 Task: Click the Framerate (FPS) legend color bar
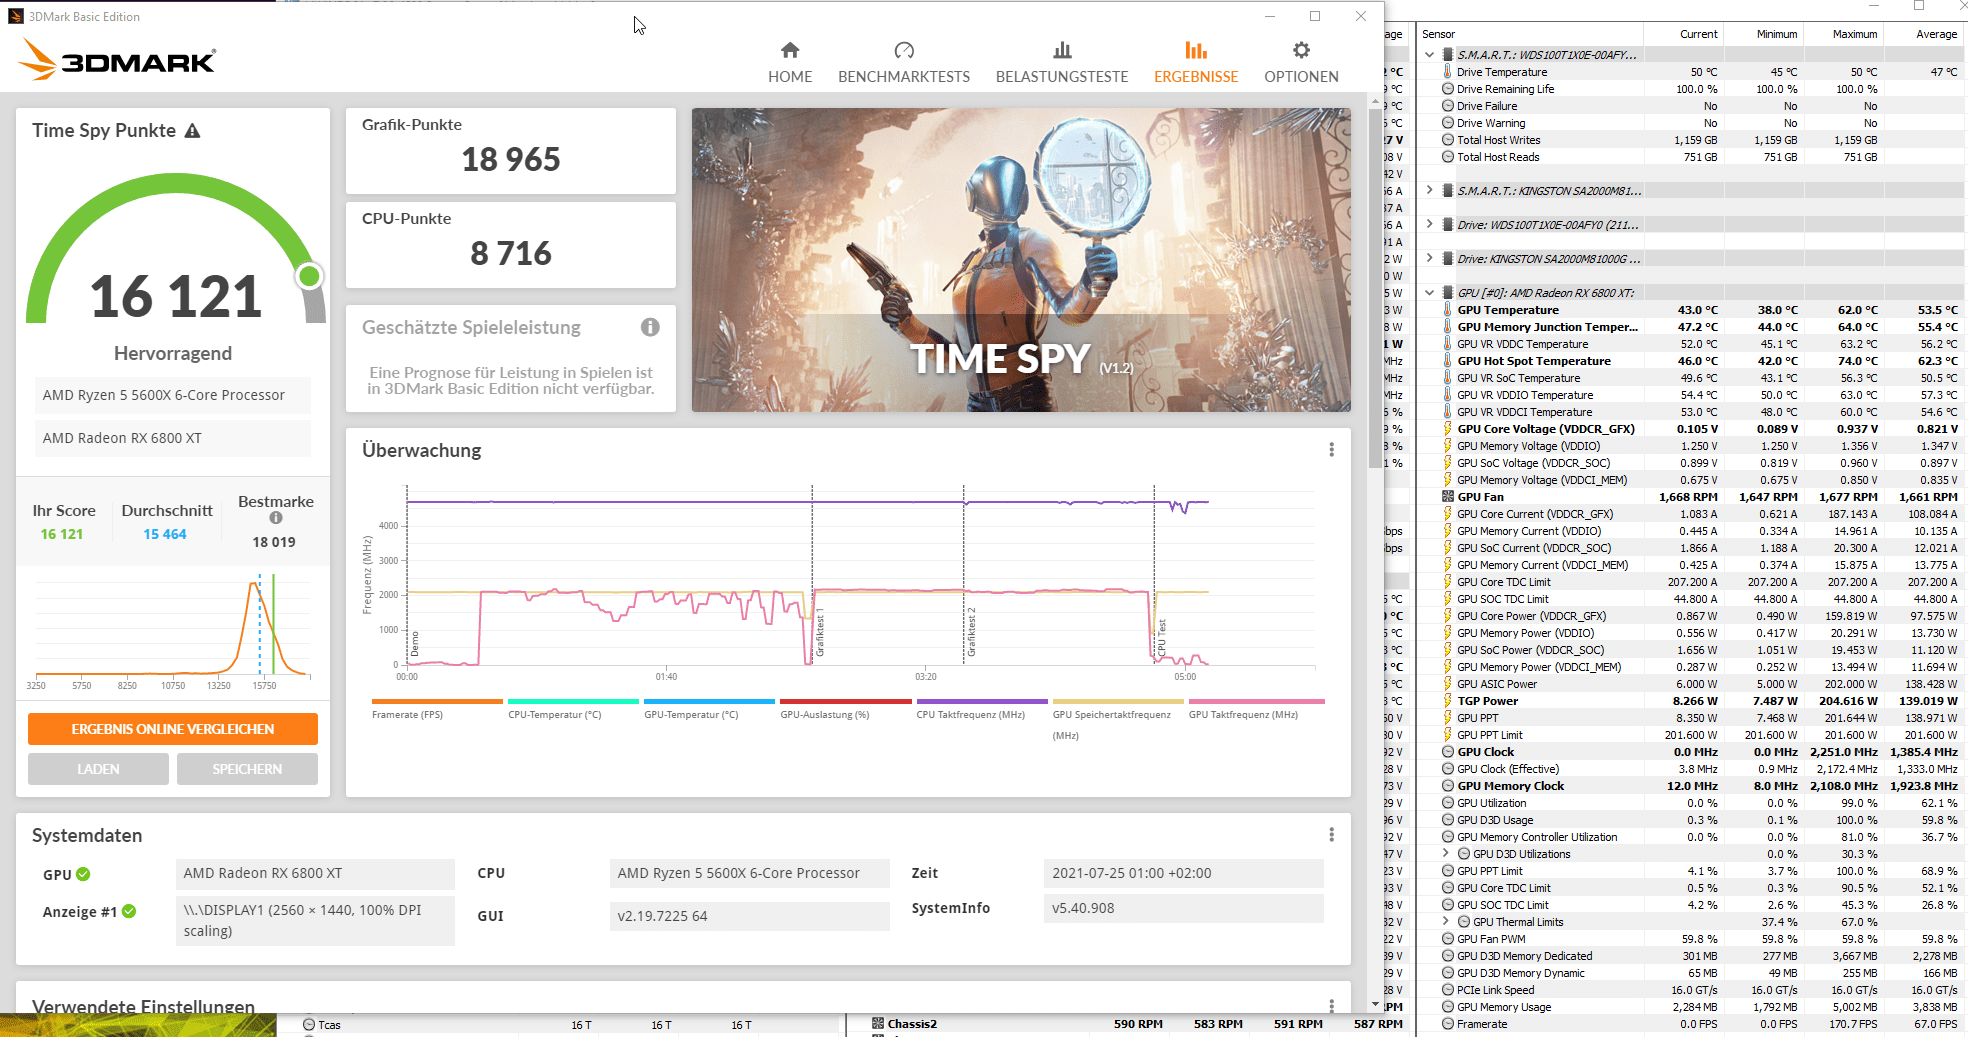pos(437,701)
